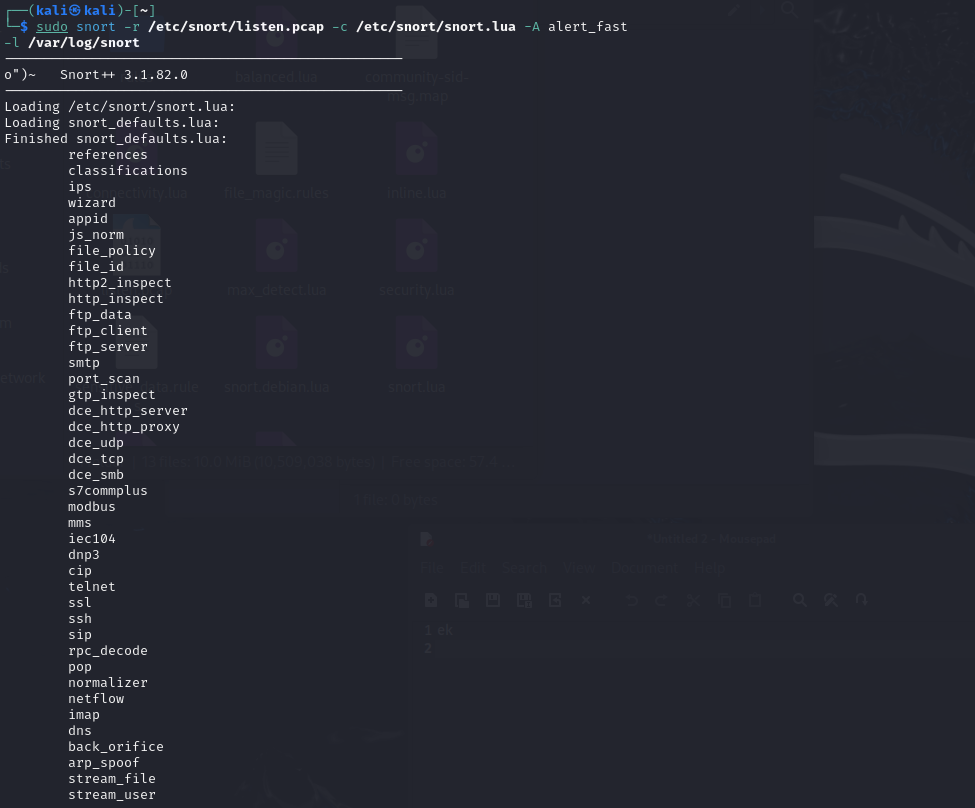Click 'ftp_client' line in terminal output
Image resolution: width=975 pixels, height=808 pixels.
pyautogui.click(x=108, y=330)
